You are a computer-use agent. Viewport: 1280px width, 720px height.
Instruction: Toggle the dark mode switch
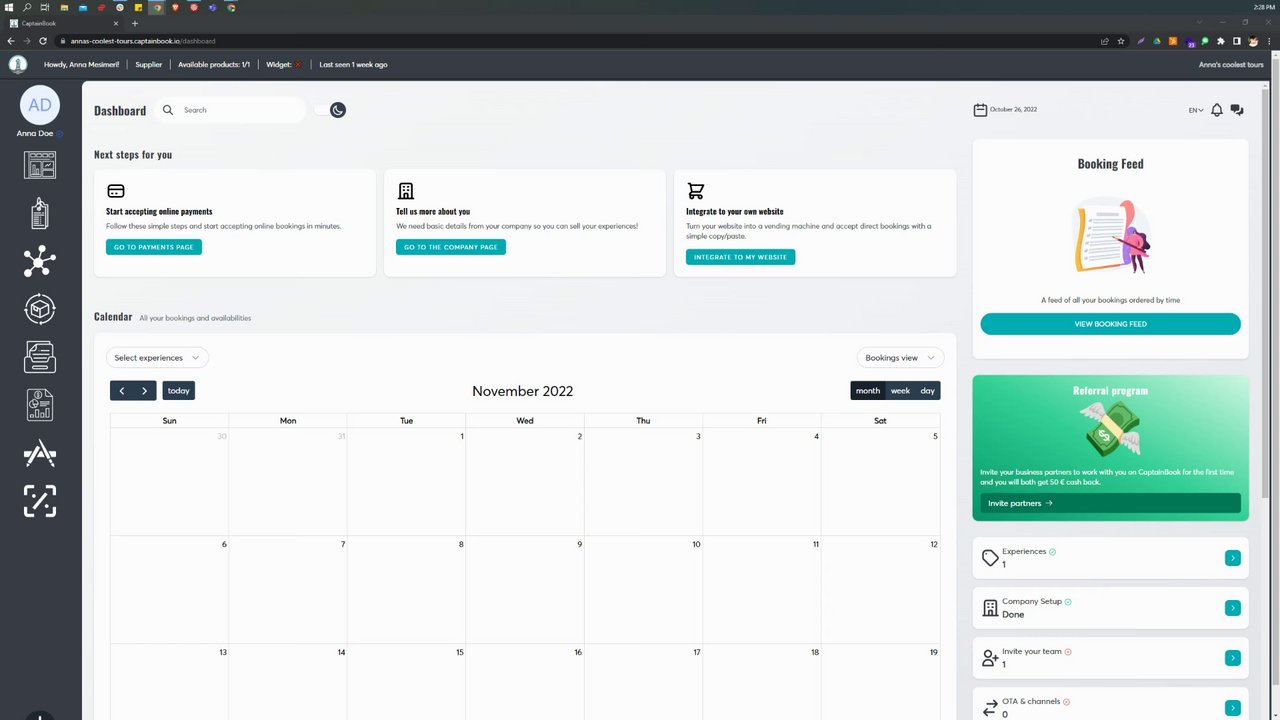pyautogui.click(x=330, y=110)
